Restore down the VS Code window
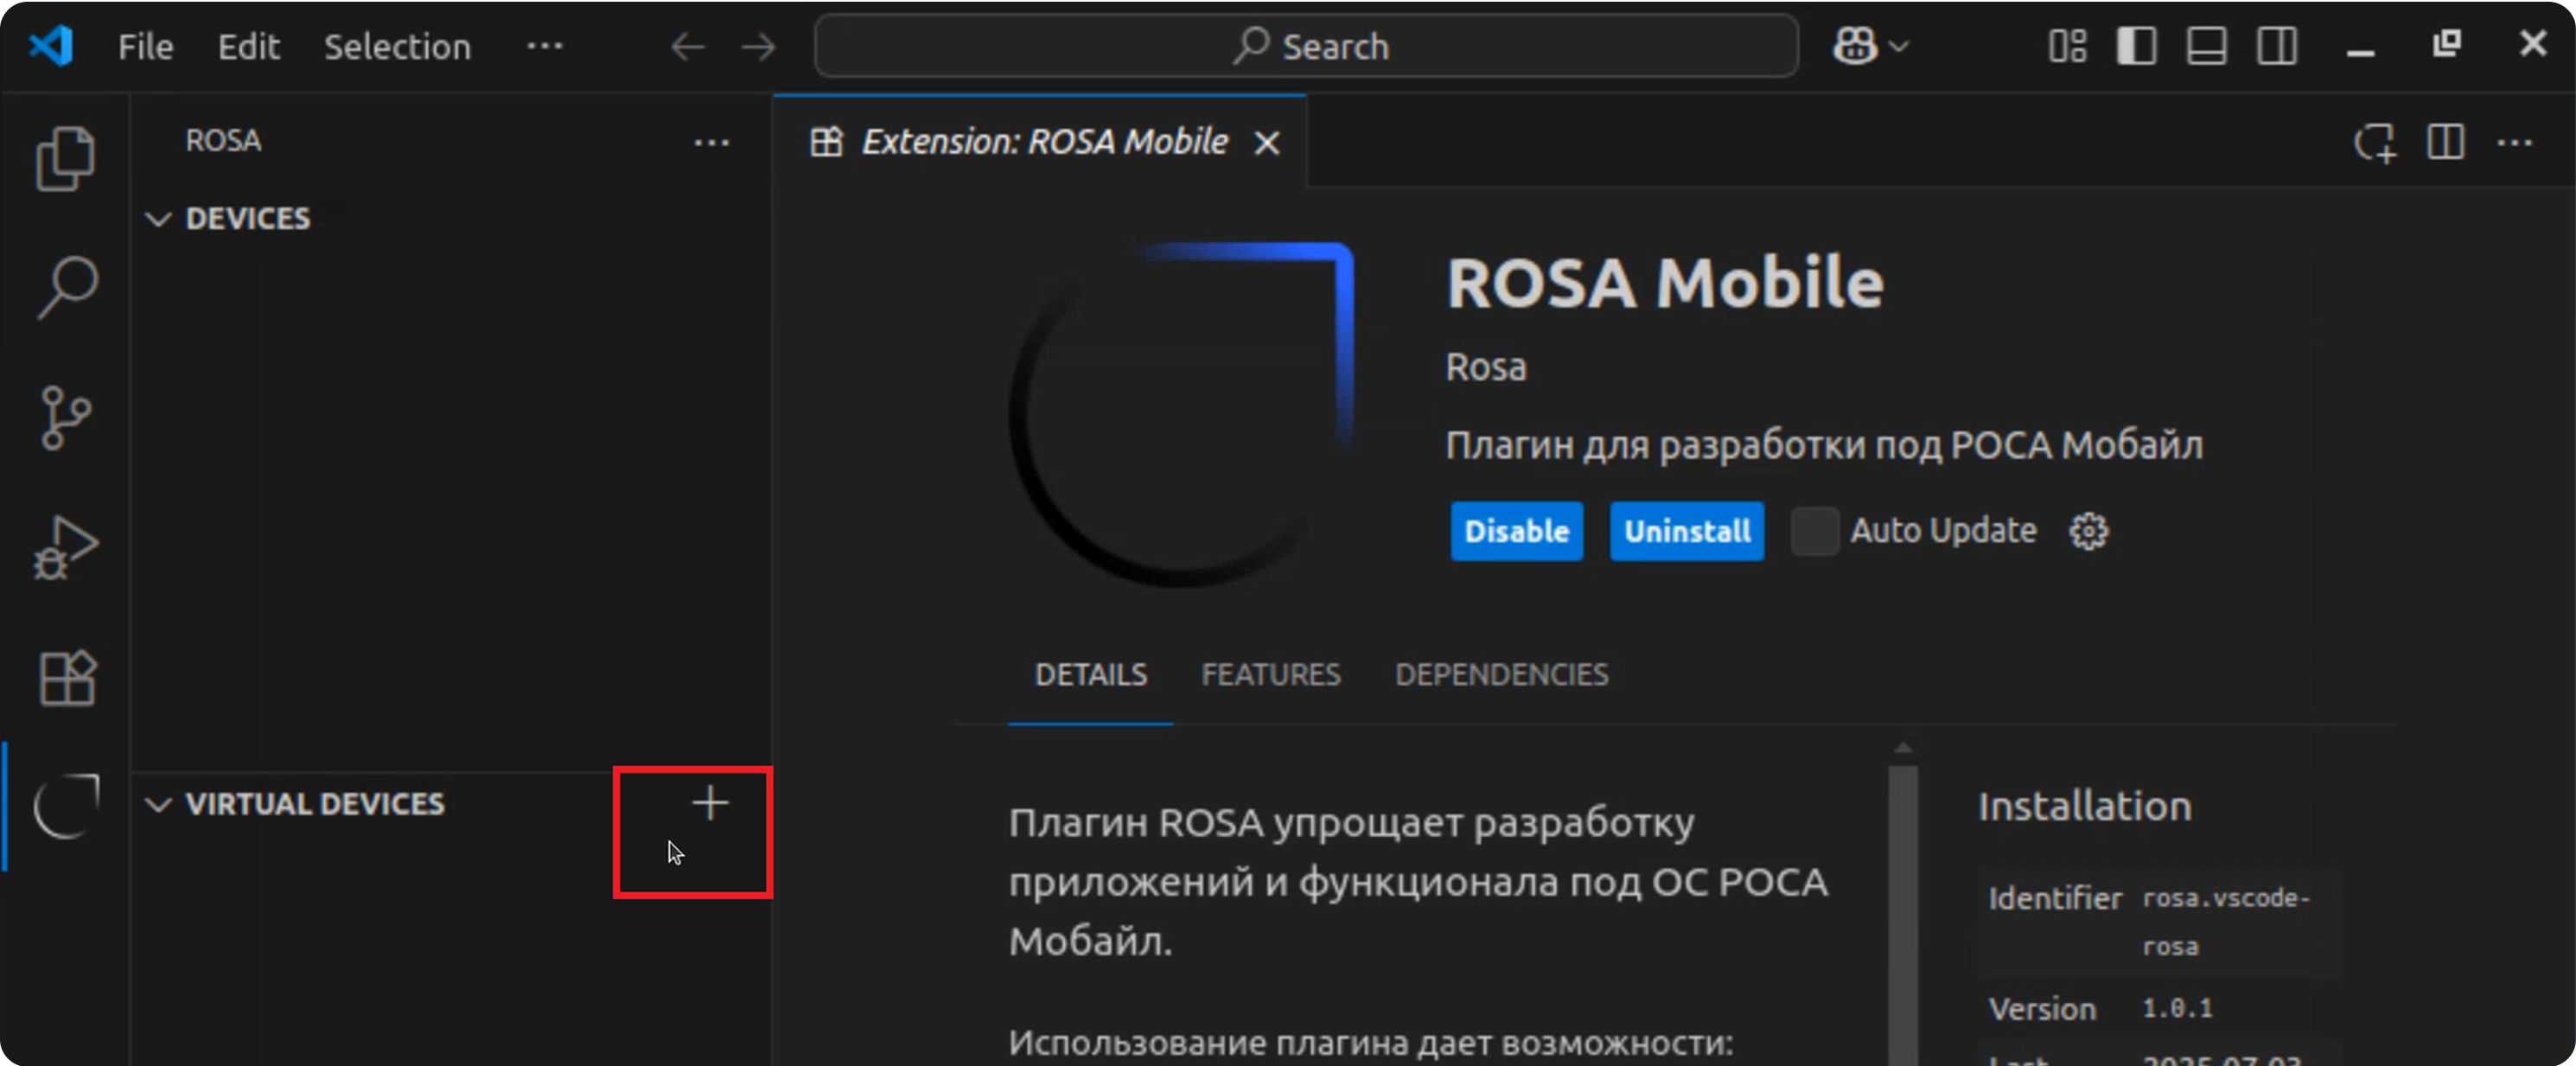 pos(2446,44)
